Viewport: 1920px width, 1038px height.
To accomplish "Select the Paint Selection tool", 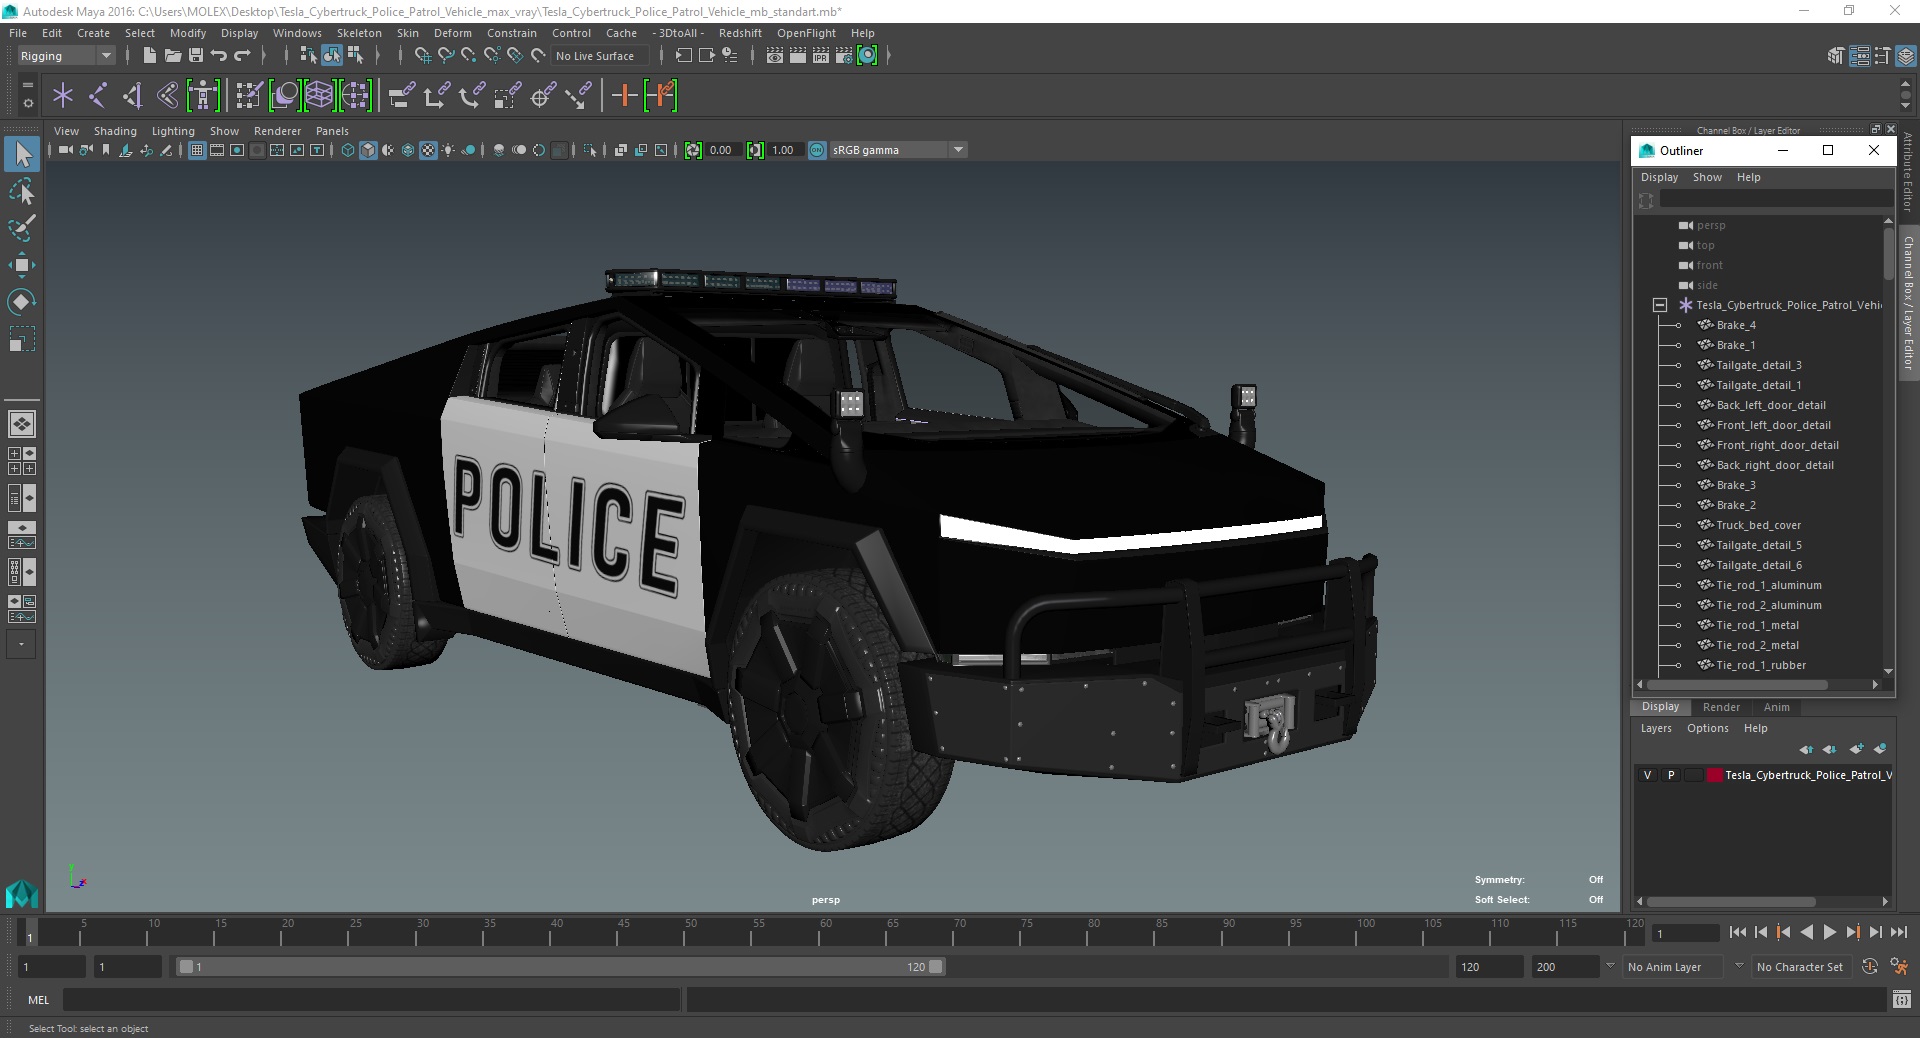I will [21, 228].
